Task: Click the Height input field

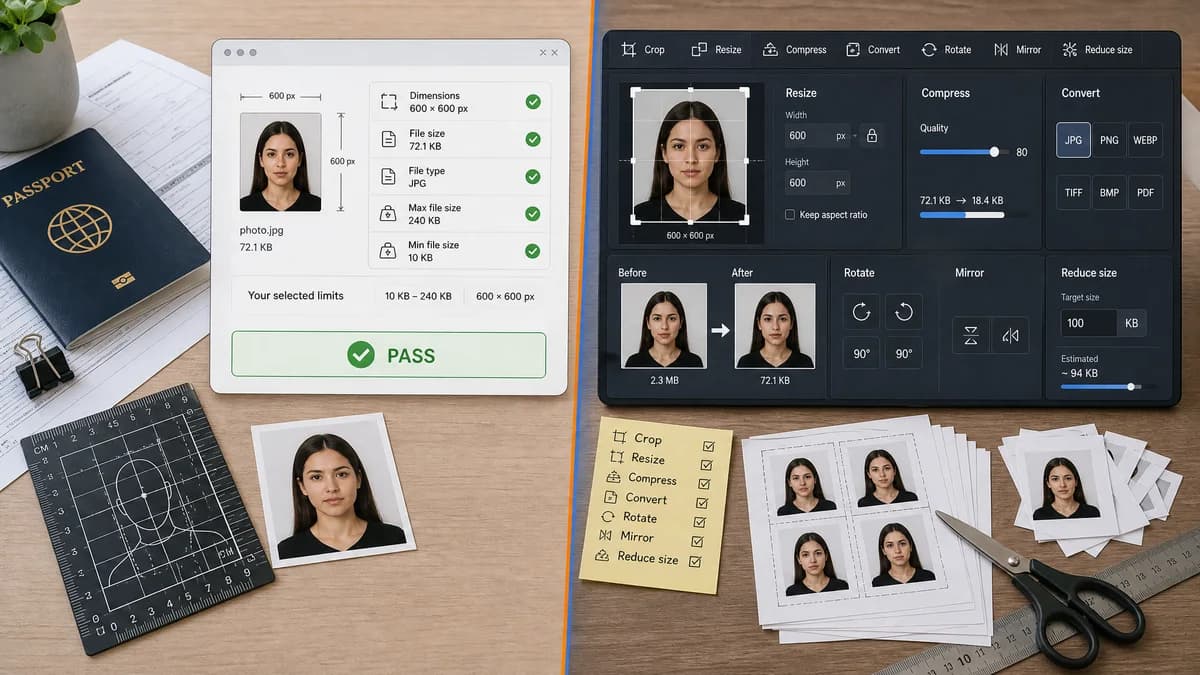Action: tap(817, 183)
